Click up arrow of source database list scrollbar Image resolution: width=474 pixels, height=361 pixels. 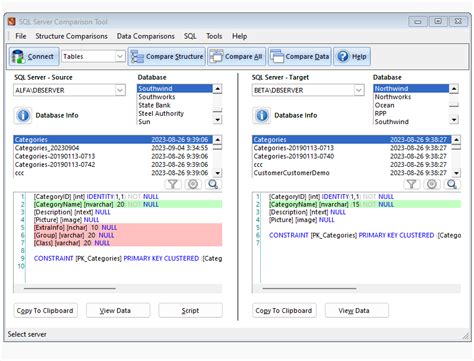(x=217, y=89)
